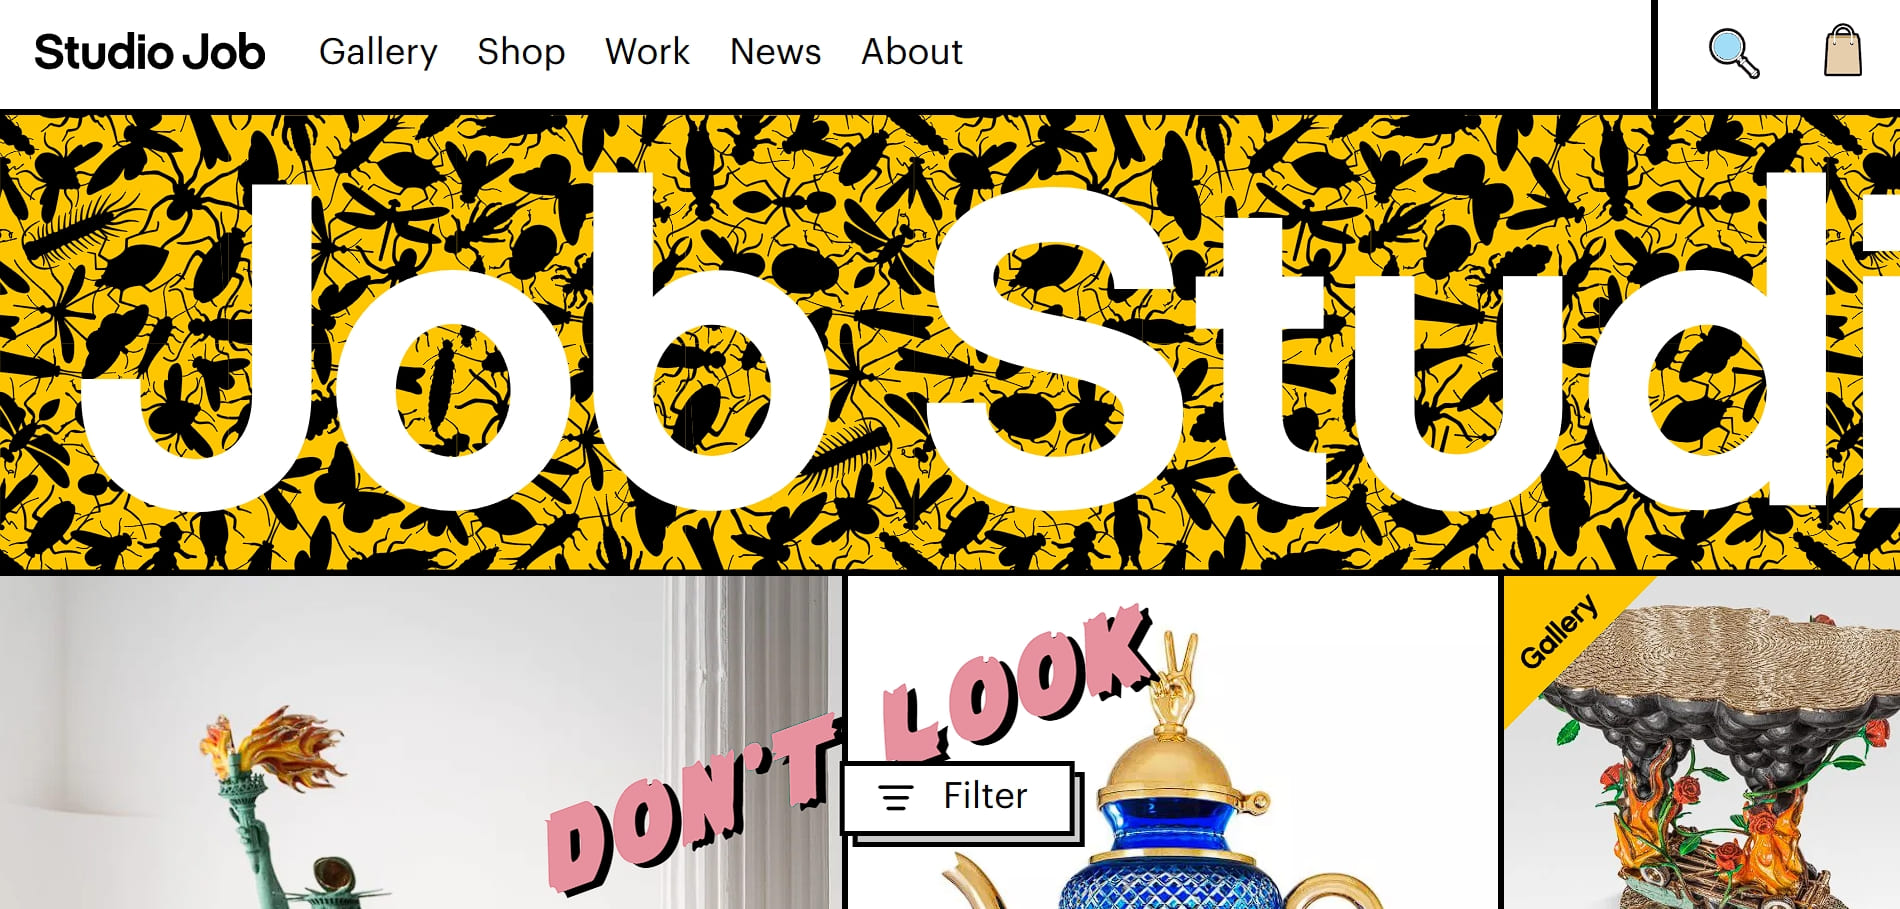Open the About page
1900x909 pixels.
pos(912,52)
